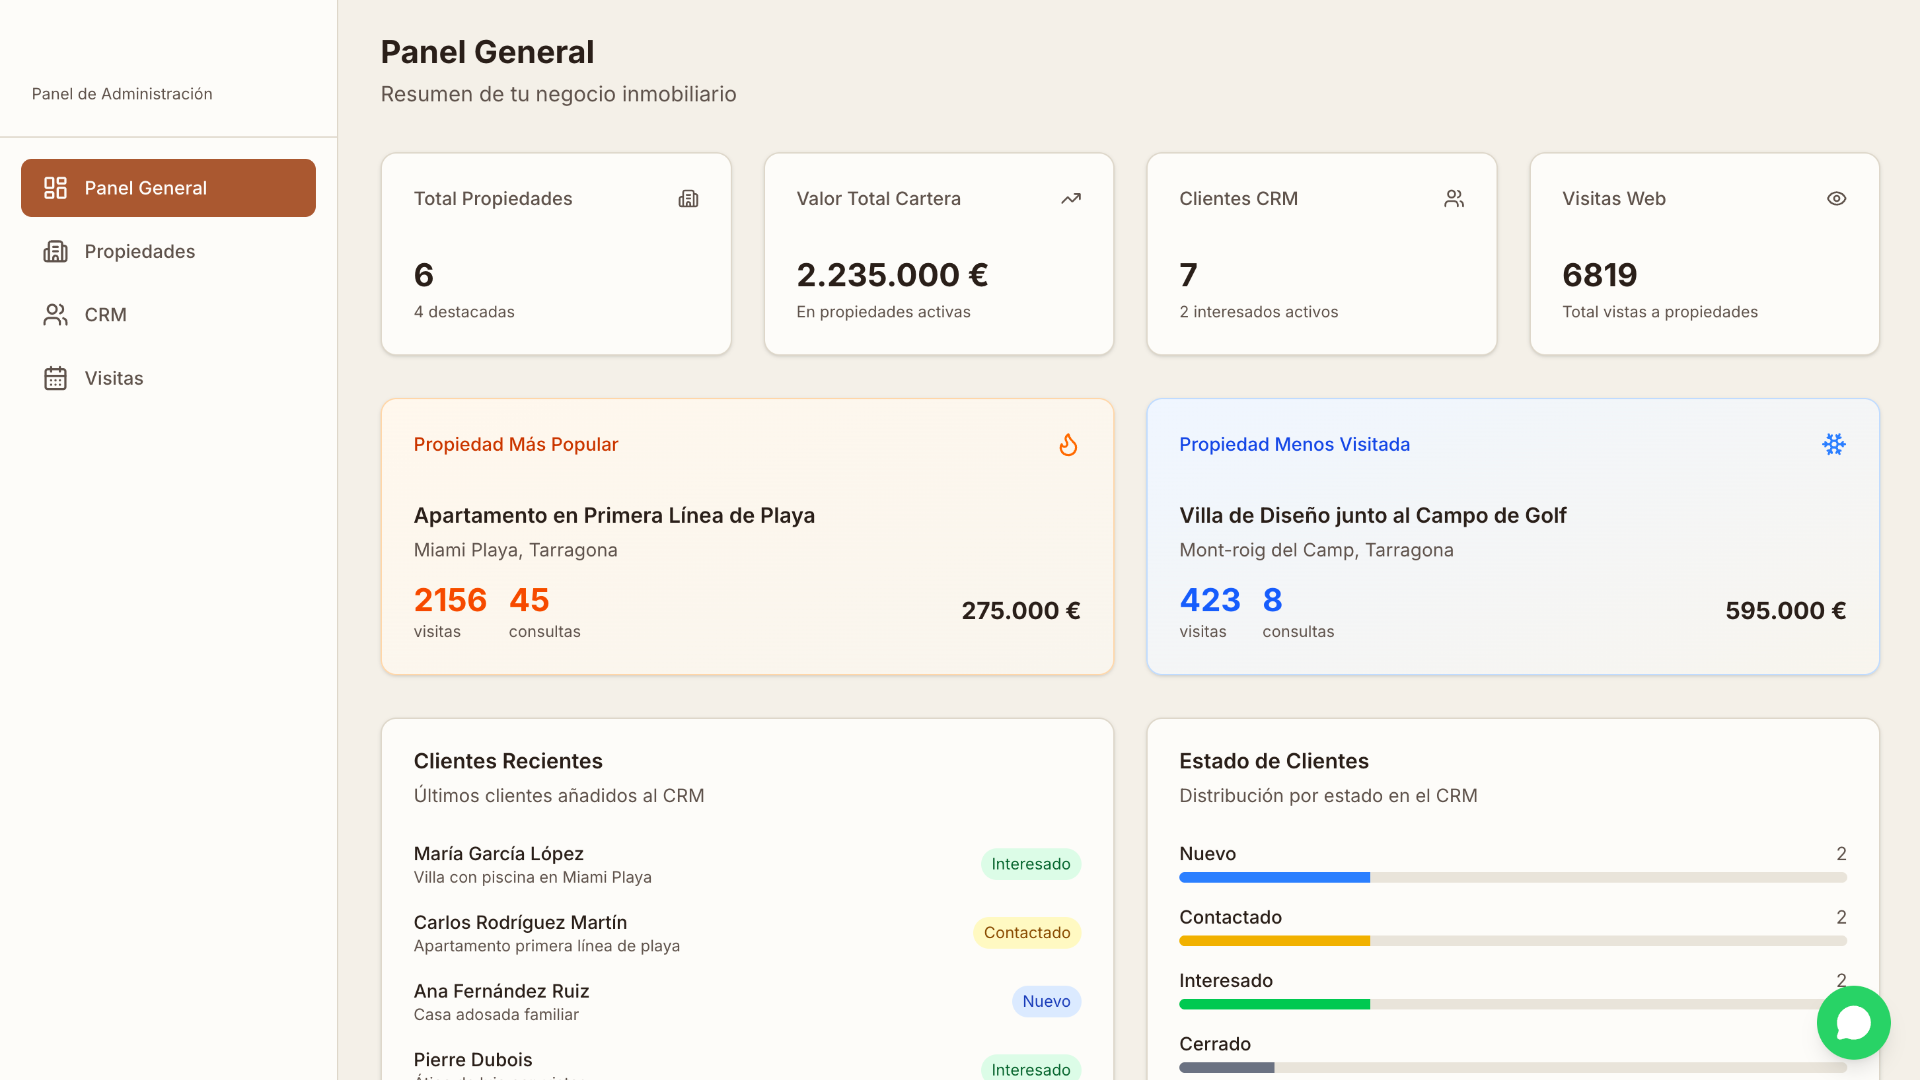Screen dimensions: 1920x1080
Task: Click the snowflake icon in Propiedad Menos Visitada
Action: click(x=1833, y=444)
